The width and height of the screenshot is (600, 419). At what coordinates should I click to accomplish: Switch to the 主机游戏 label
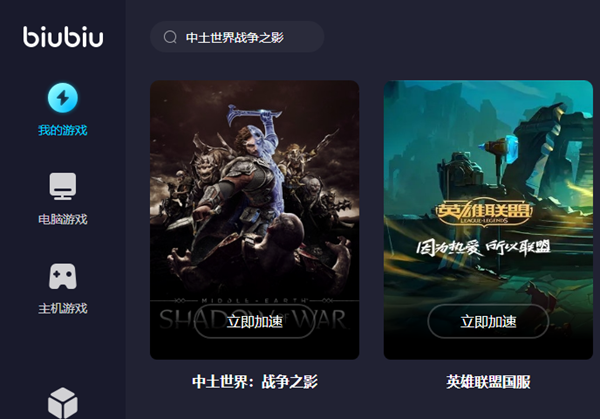[x=63, y=308]
